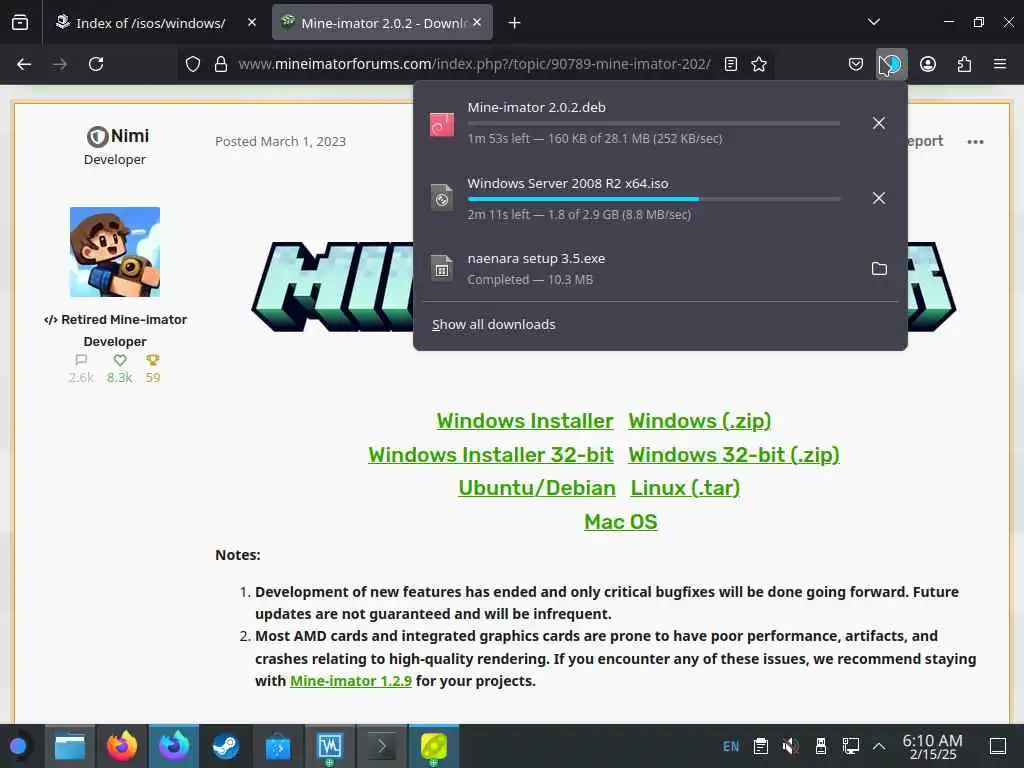Open Nimi's profile name link

tap(129, 136)
